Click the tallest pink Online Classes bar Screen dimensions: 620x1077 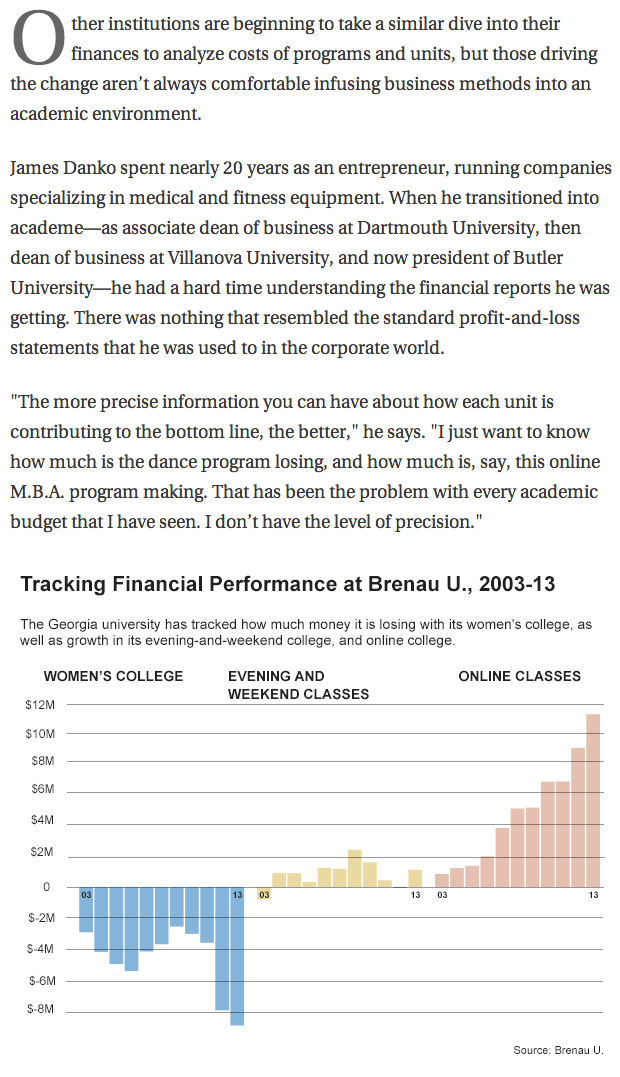click(593, 800)
